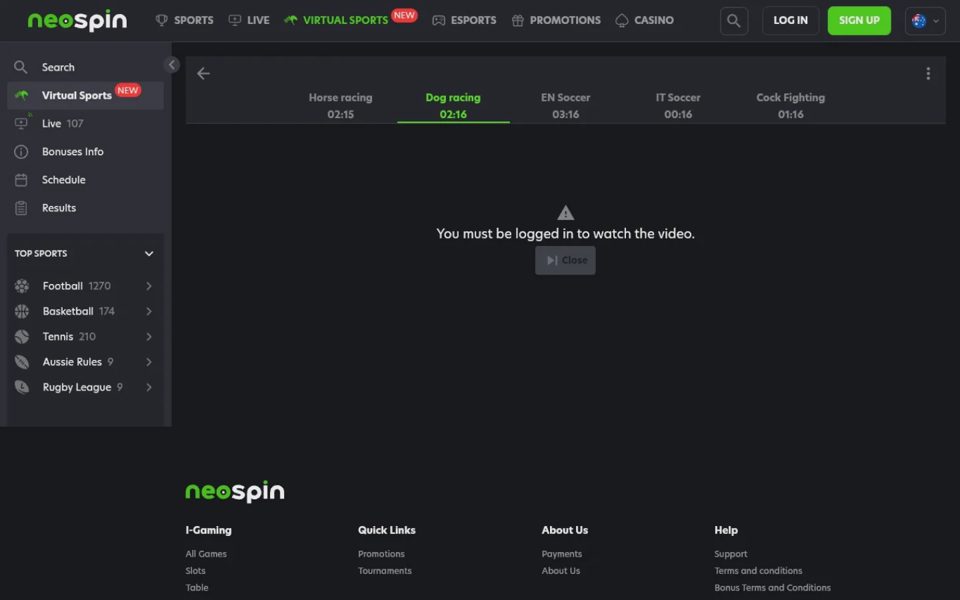Select the Dog racing tab
Image resolution: width=960 pixels, height=600 pixels.
tap(453, 105)
